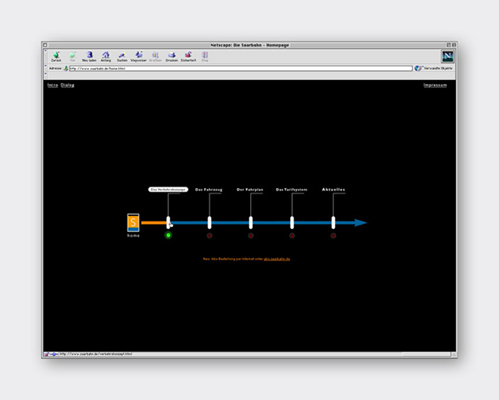Viewport: 499px width, 400px height.
Task: Toggle the green signal light below first stop
Action: click(x=168, y=235)
